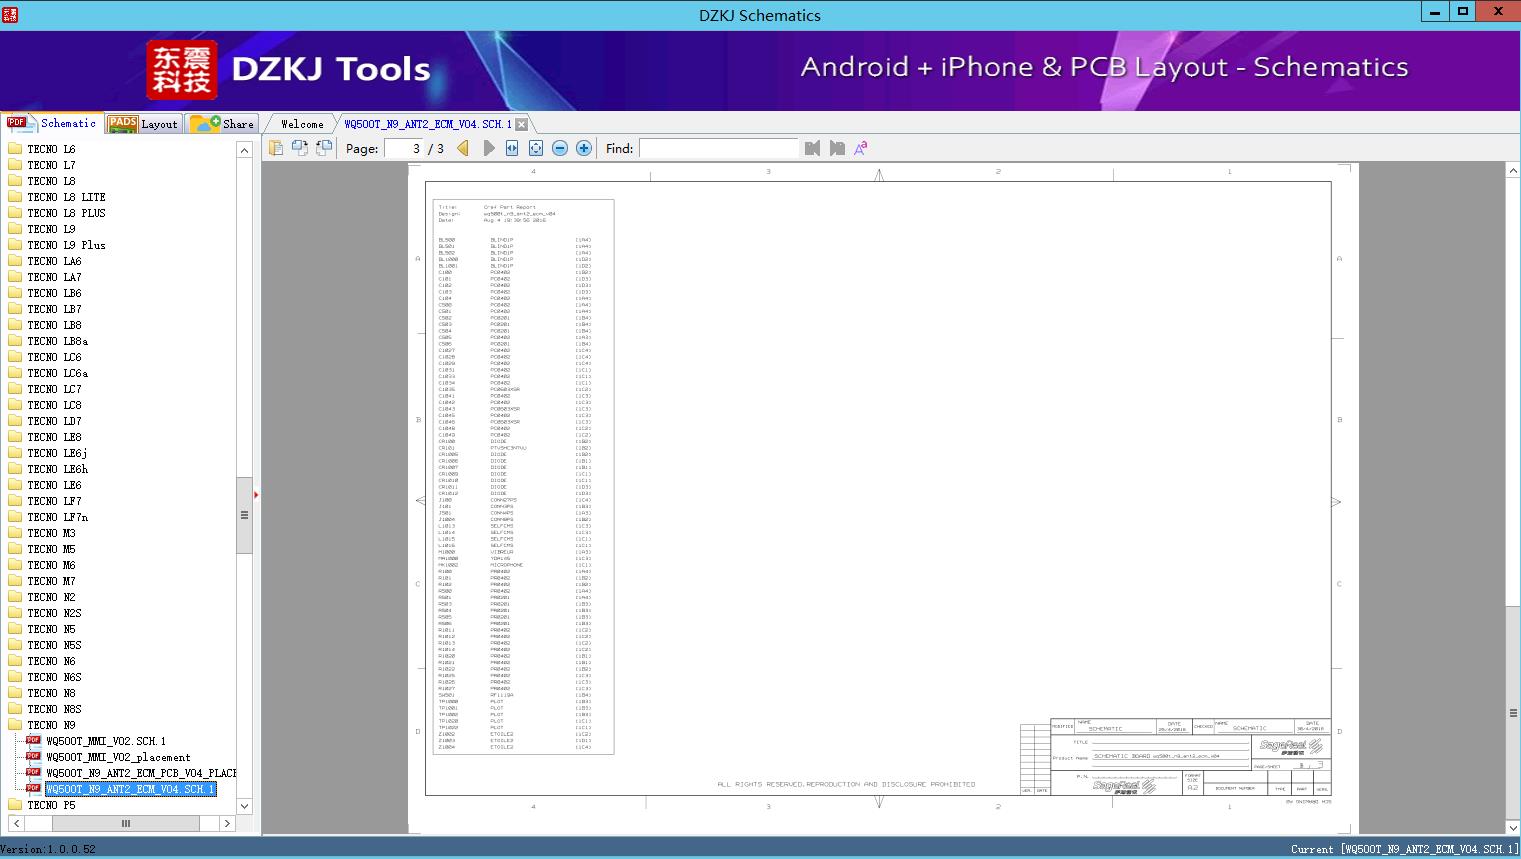1521x859 pixels.
Task: Click the find previous icon
Action: [x=812, y=148]
